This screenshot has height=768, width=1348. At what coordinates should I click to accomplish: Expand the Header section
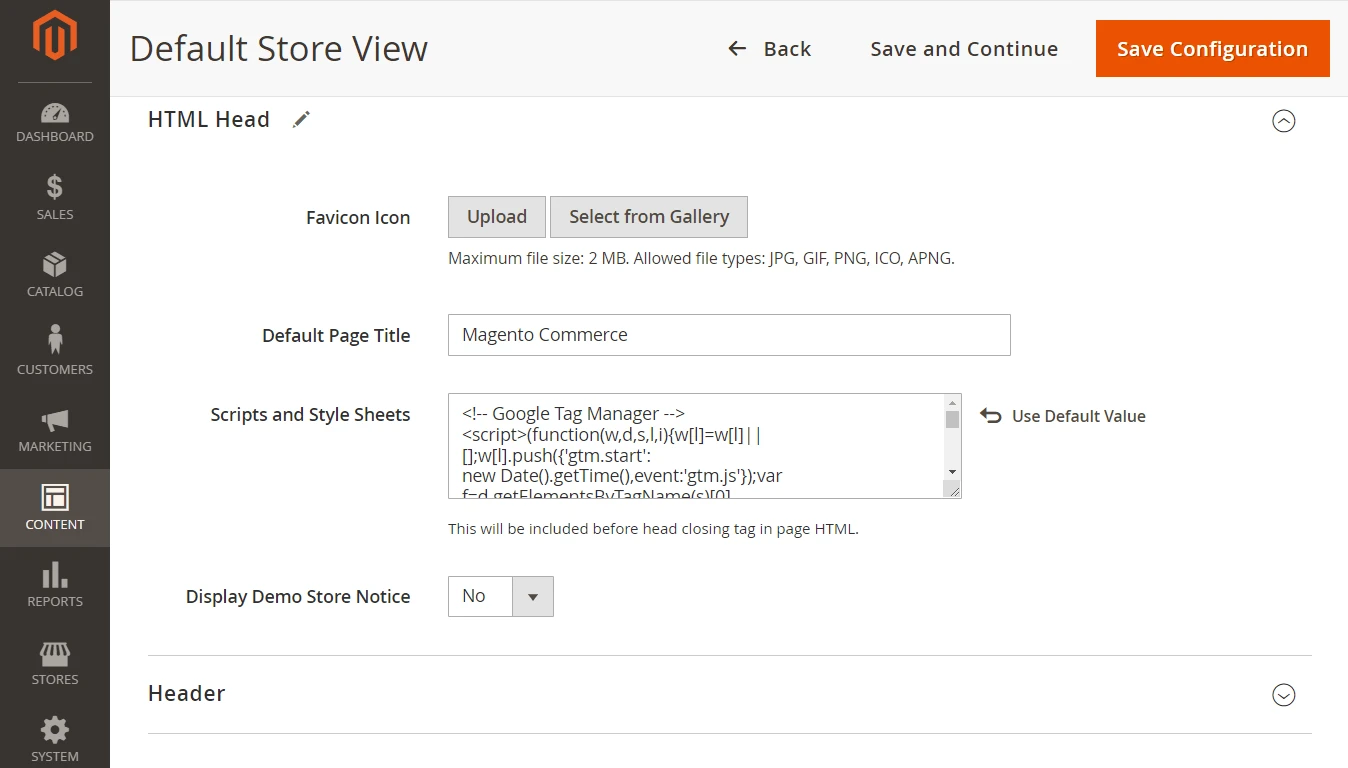pyautogui.click(x=1283, y=695)
